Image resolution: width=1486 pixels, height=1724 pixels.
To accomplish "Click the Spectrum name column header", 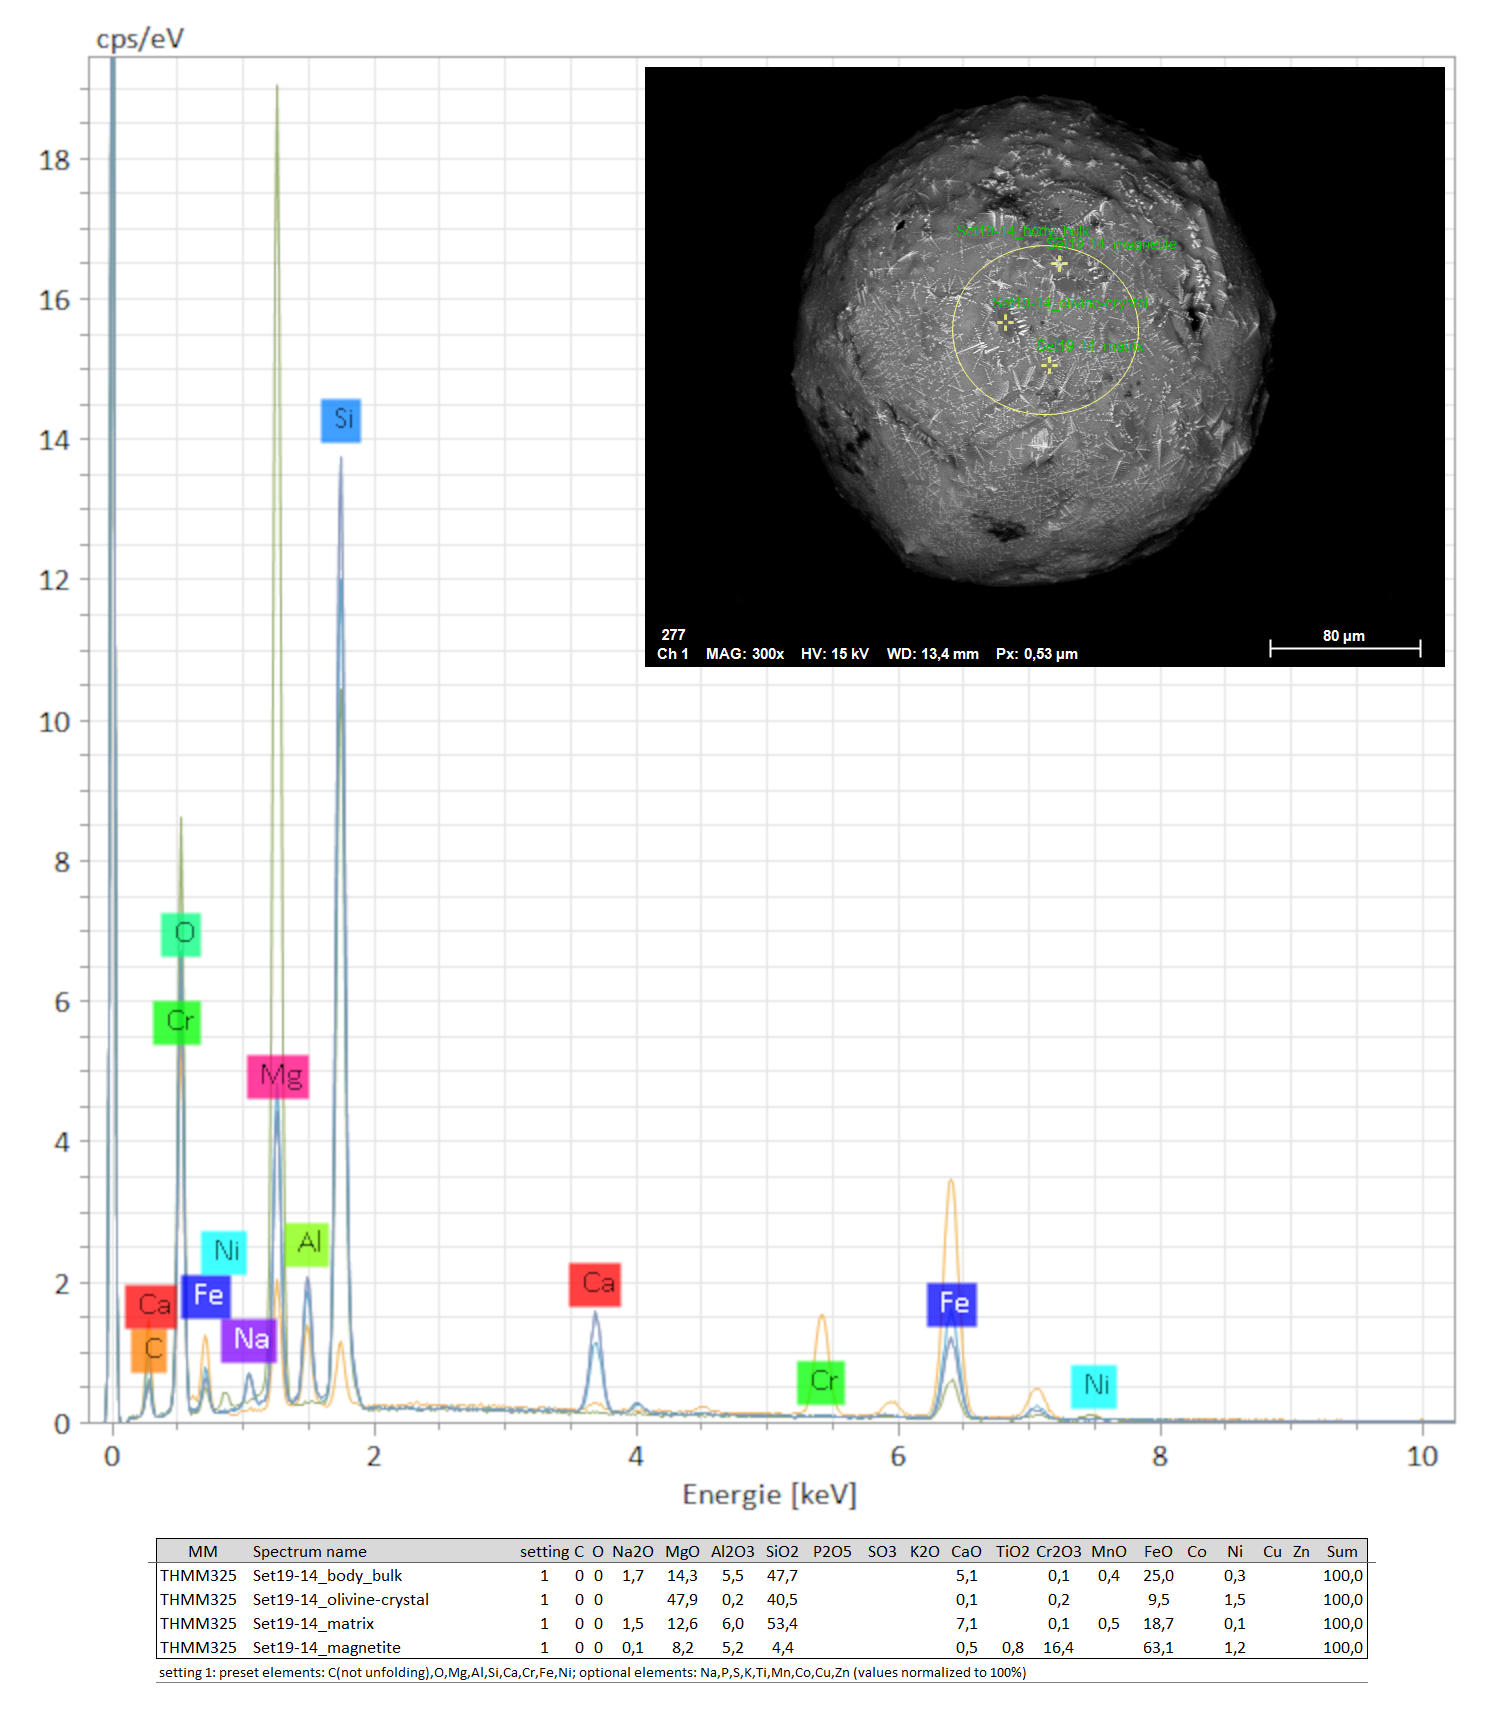I will (309, 1551).
